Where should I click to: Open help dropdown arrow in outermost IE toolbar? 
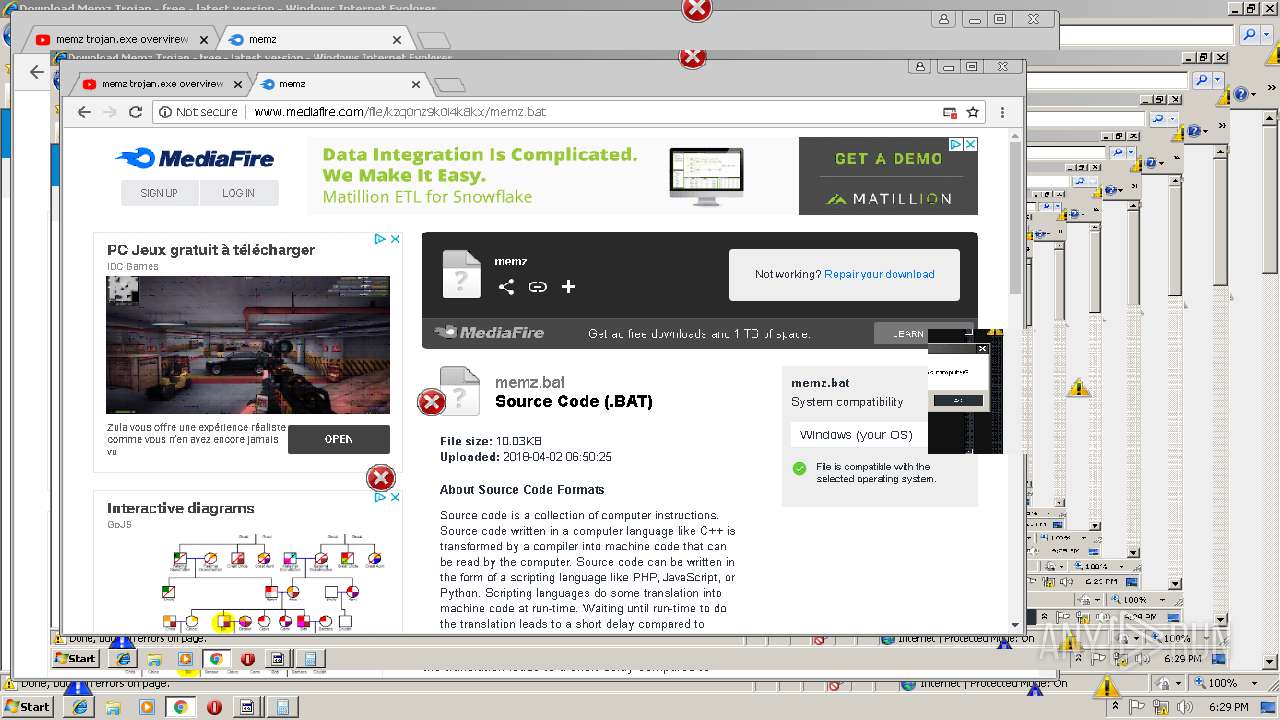coord(1253,94)
